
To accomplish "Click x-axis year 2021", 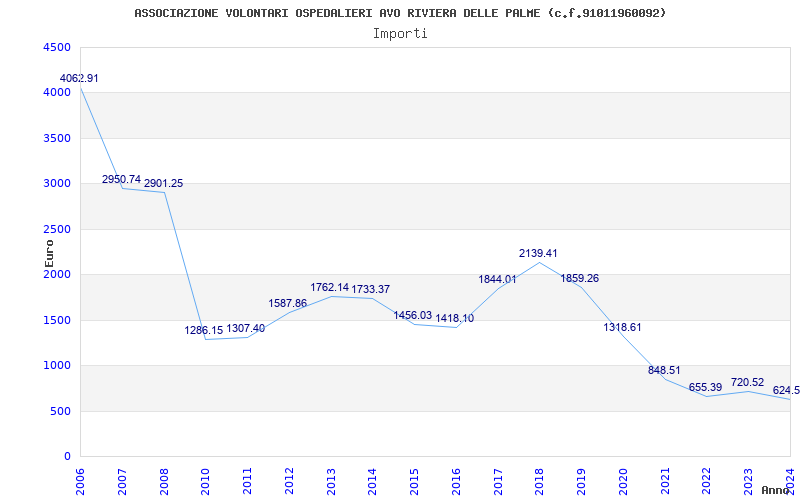I will [665, 481].
